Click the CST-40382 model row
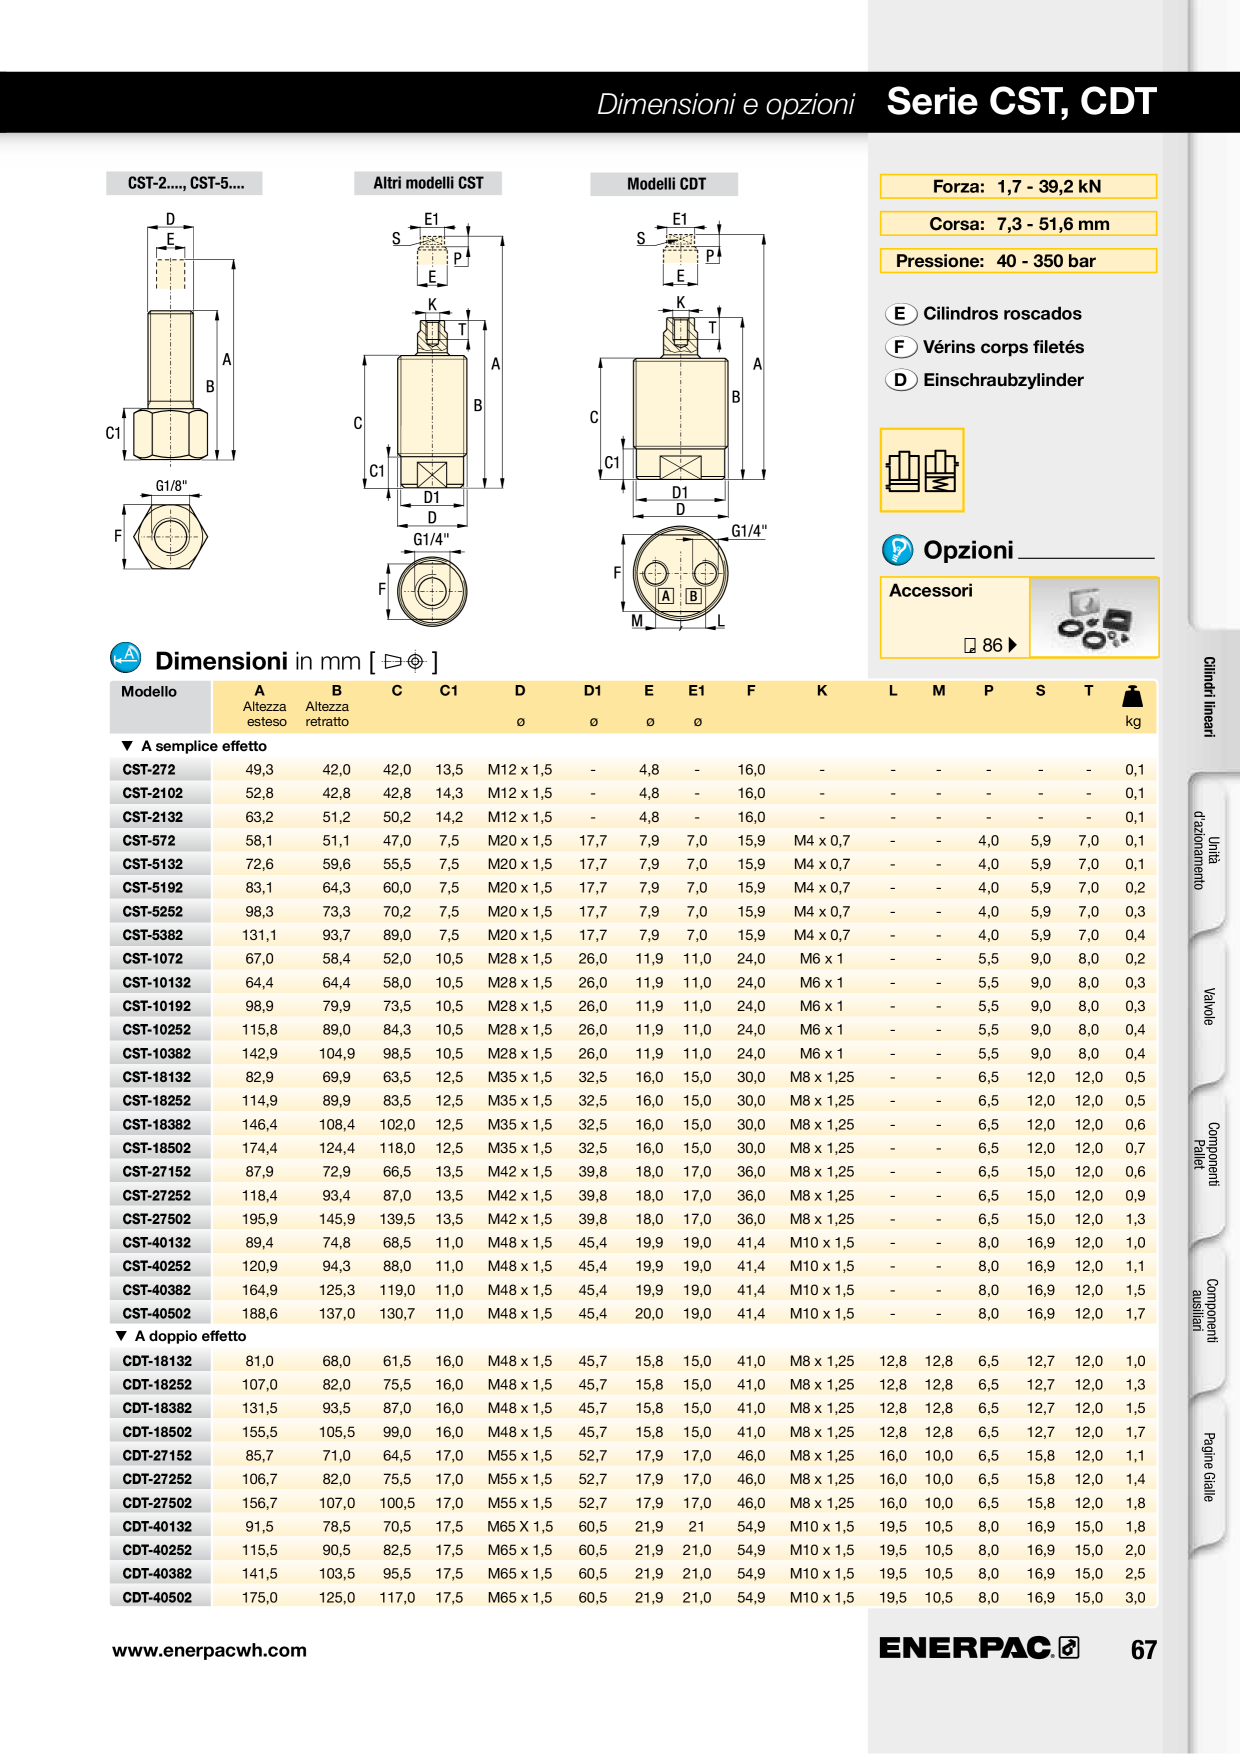 633,1290
